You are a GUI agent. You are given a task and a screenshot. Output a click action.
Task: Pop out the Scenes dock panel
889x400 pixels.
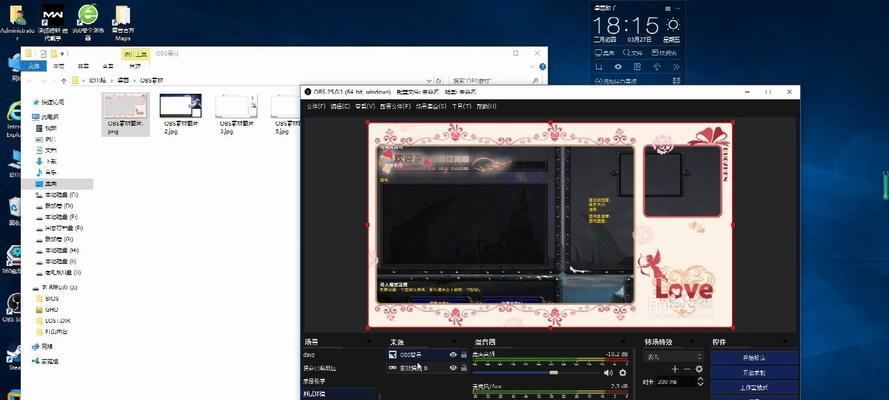click(369, 342)
